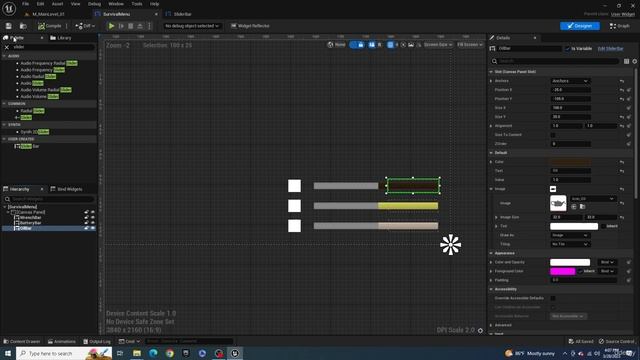Image resolution: width=640 pixels, height=360 pixels.
Task: Switch to Graph mode
Action: click(x=619, y=26)
